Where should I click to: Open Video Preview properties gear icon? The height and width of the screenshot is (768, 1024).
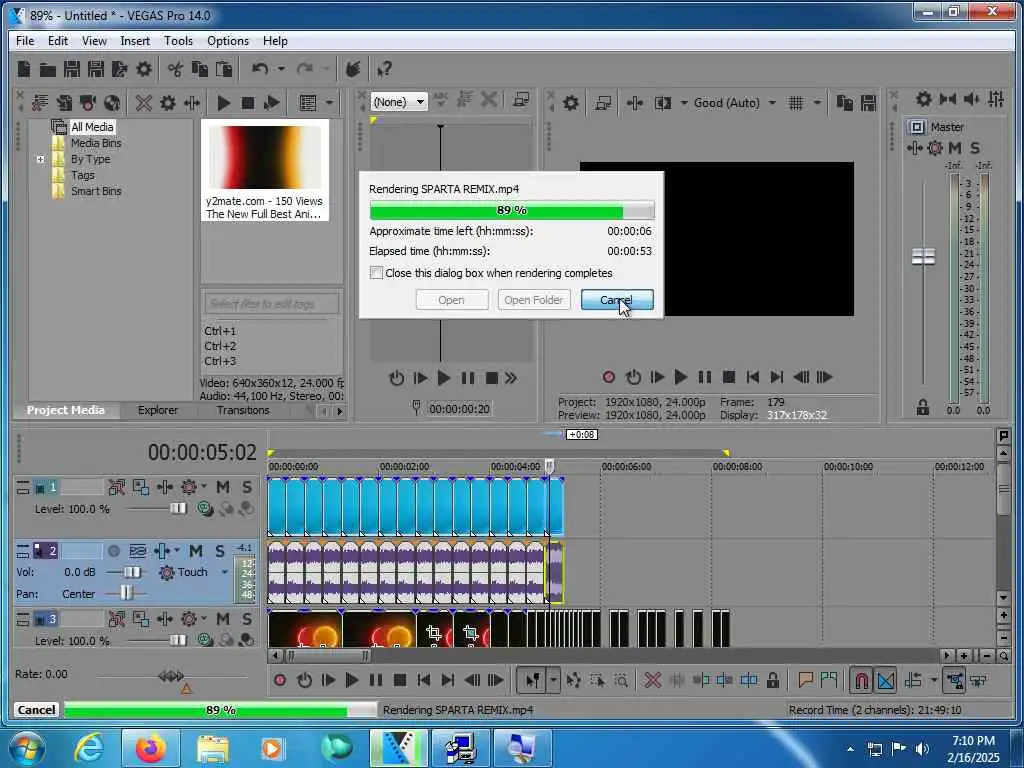571,103
